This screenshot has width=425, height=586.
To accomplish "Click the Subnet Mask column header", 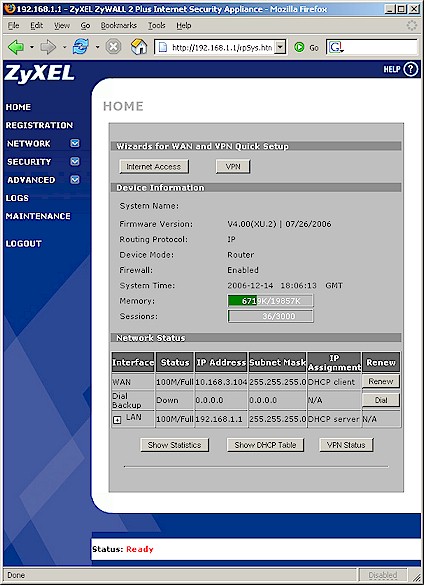I will [x=277, y=363].
